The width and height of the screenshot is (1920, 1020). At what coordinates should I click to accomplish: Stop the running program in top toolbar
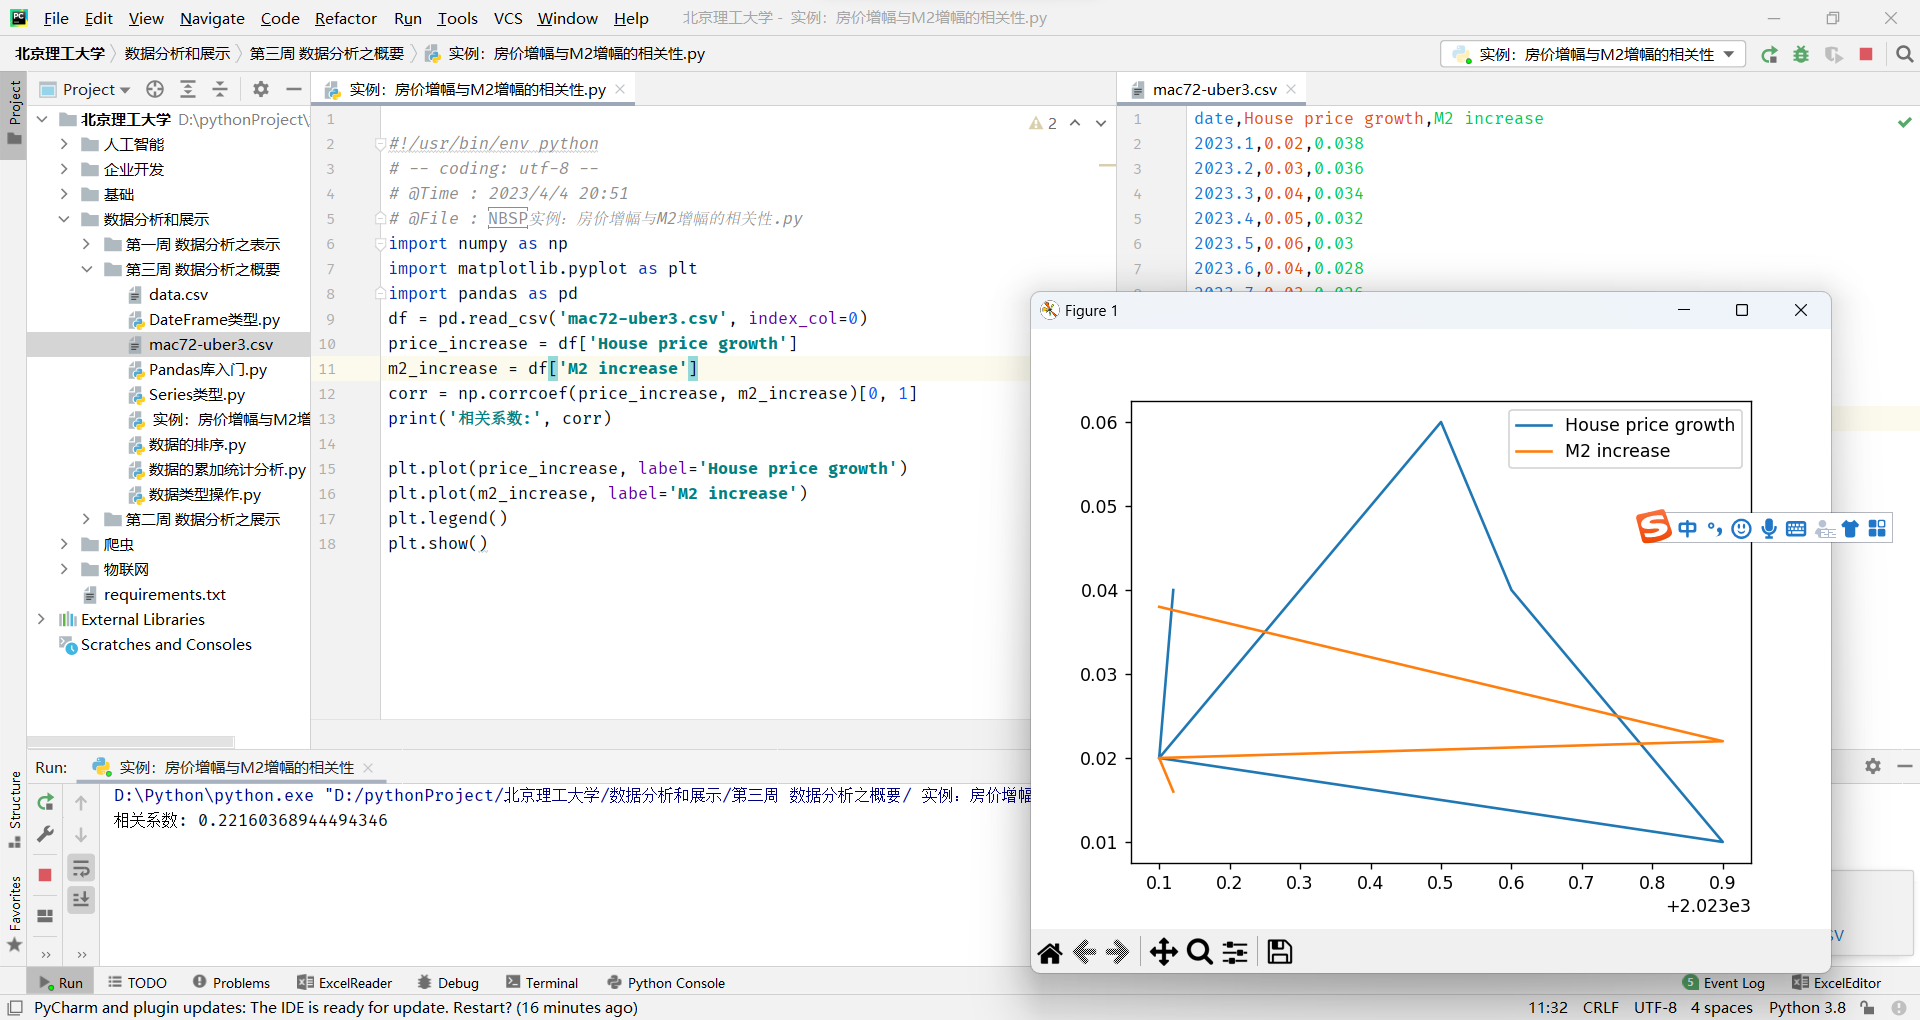[x=1866, y=54]
